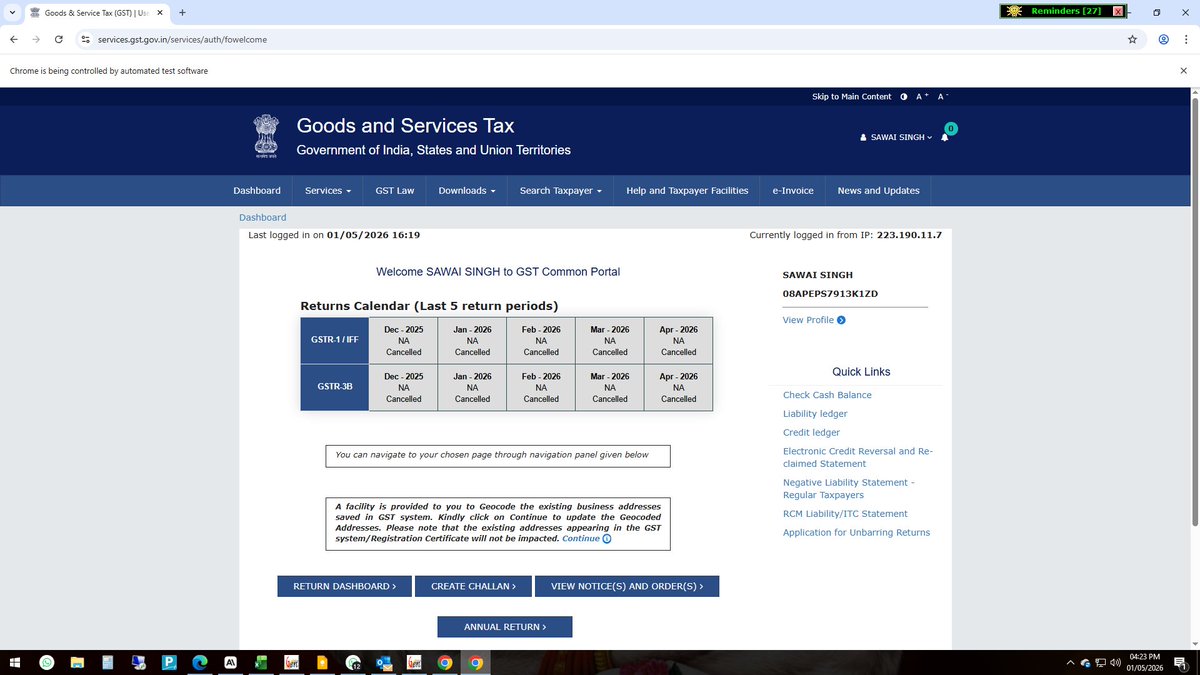
Task: Open Negative Liability Statement - Regular Taxpayers
Action: tap(848, 488)
